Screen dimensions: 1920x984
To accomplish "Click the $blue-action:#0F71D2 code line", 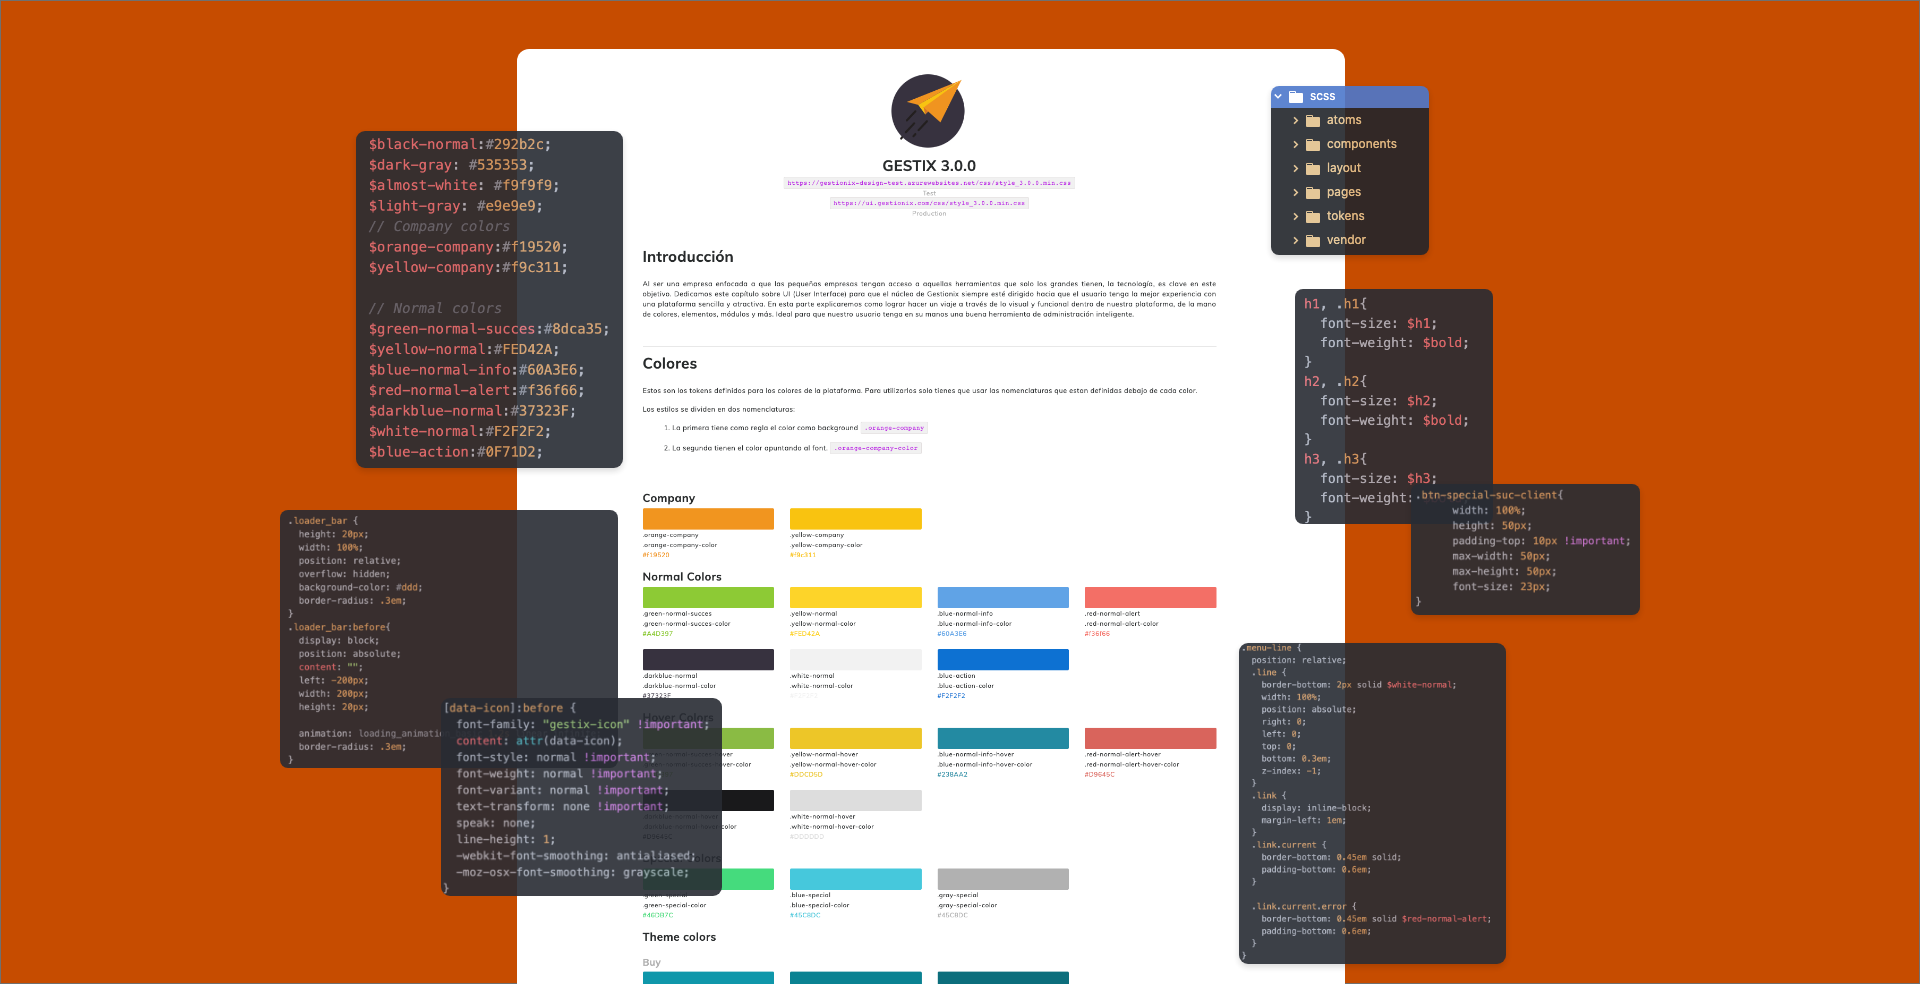I will coord(456,452).
